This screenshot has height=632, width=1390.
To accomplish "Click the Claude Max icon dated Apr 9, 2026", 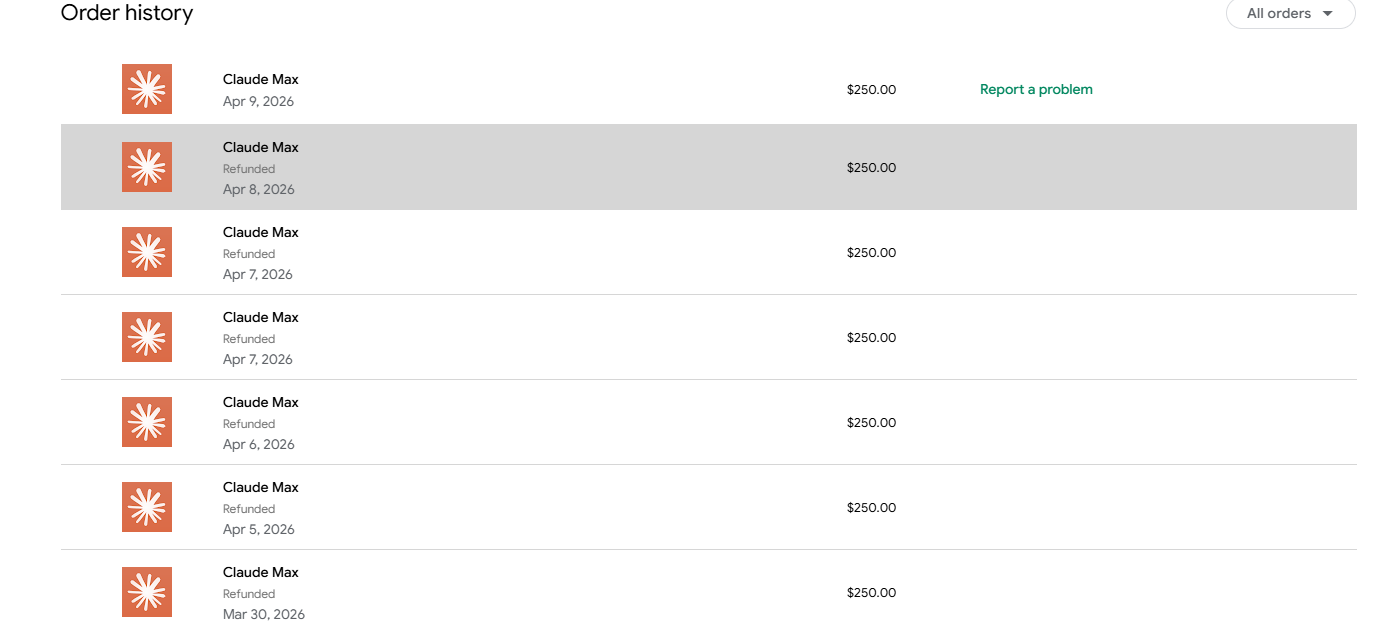I will [x=147, y=89].
